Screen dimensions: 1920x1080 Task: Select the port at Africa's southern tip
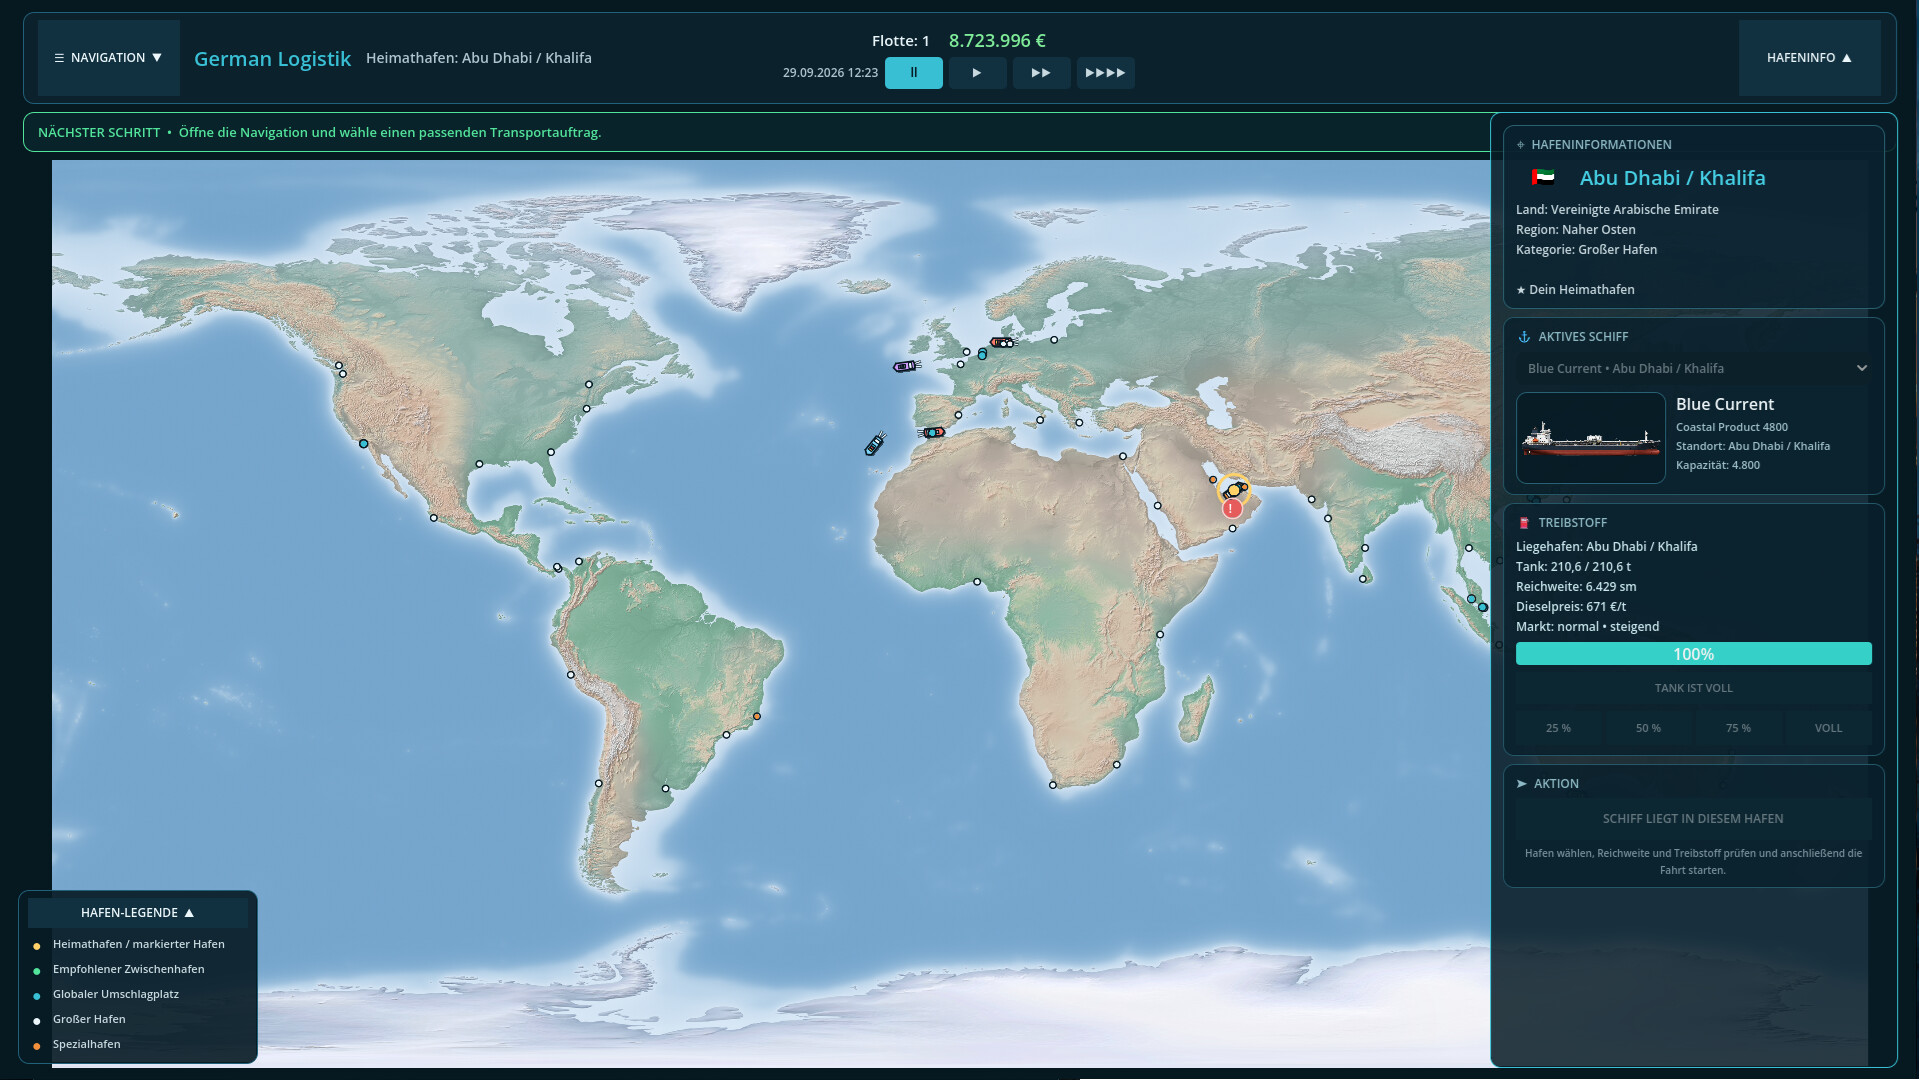1053,785
